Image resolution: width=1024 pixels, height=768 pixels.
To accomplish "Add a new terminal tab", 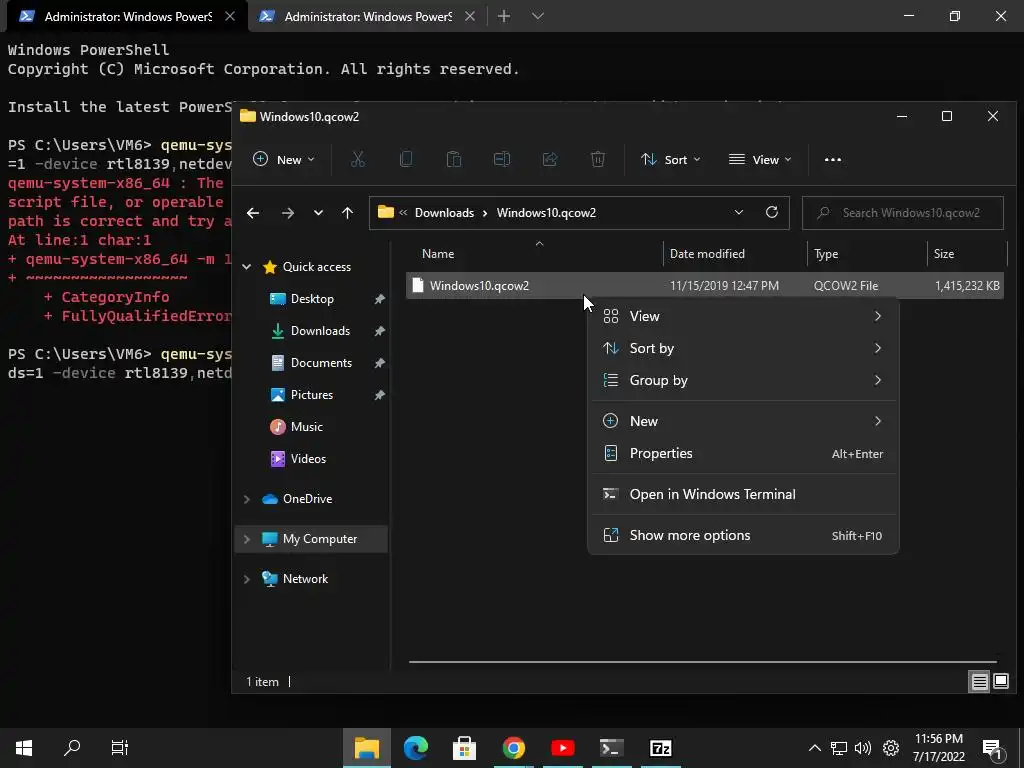I will point(504,16).
